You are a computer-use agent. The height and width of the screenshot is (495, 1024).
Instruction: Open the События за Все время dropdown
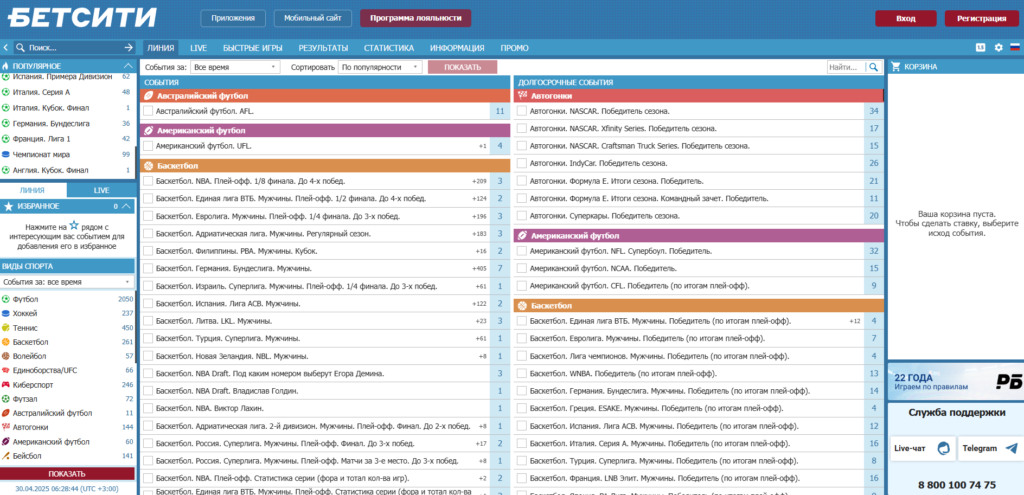235,67
